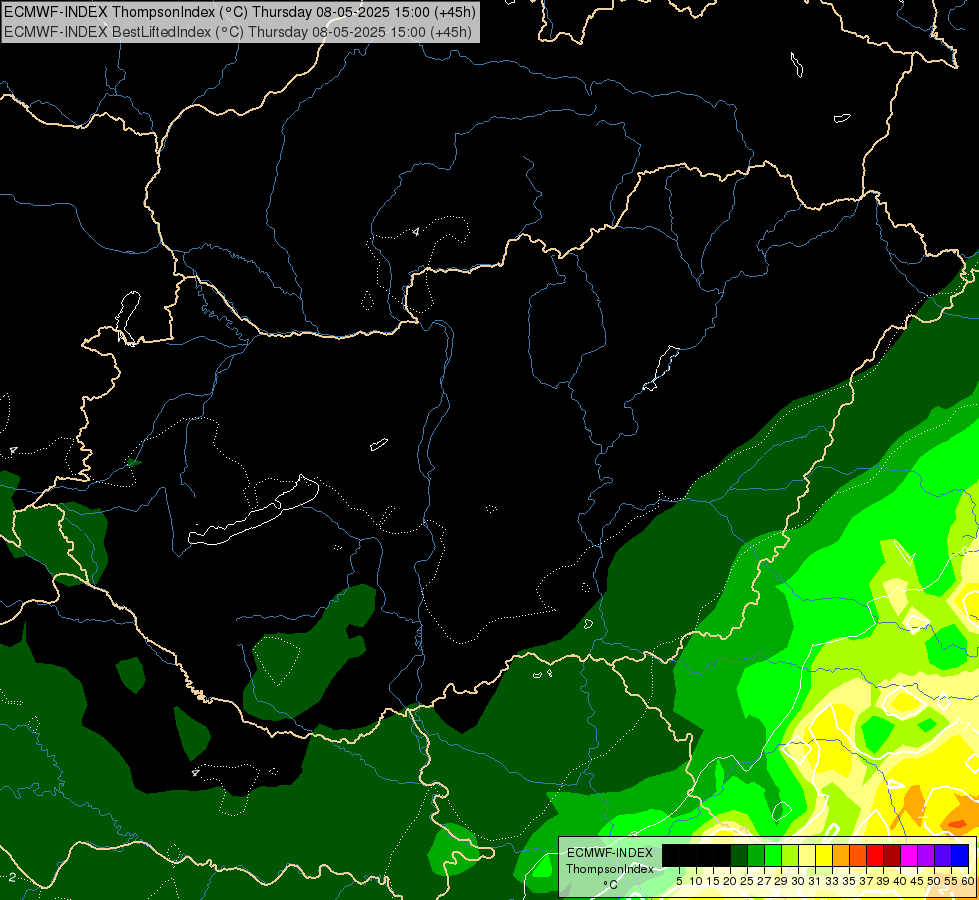979x900 pixels.
Task: Select the pale yellow legend swatch (30–31)
Action: tap(807, 855)
